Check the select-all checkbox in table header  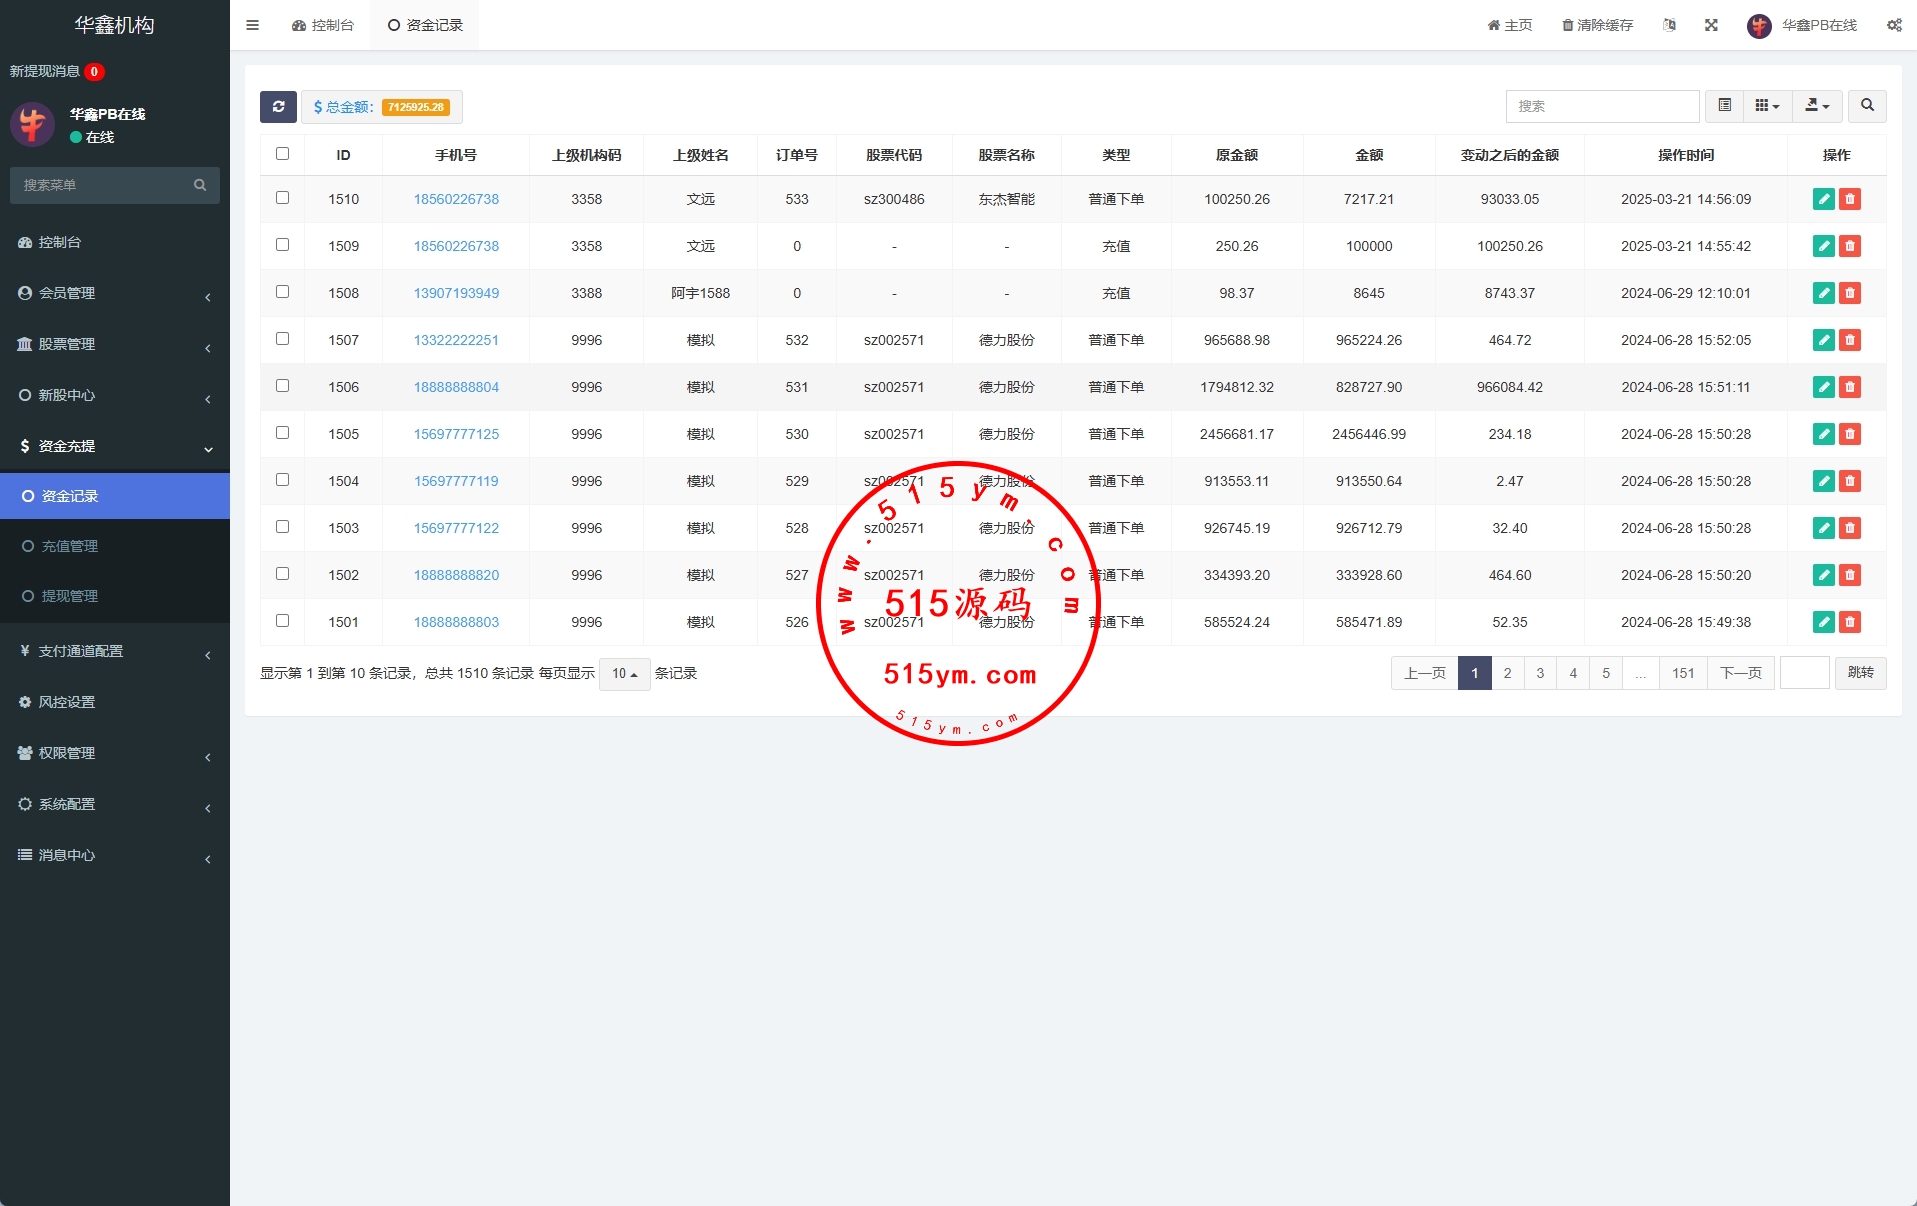pos(282,154)
